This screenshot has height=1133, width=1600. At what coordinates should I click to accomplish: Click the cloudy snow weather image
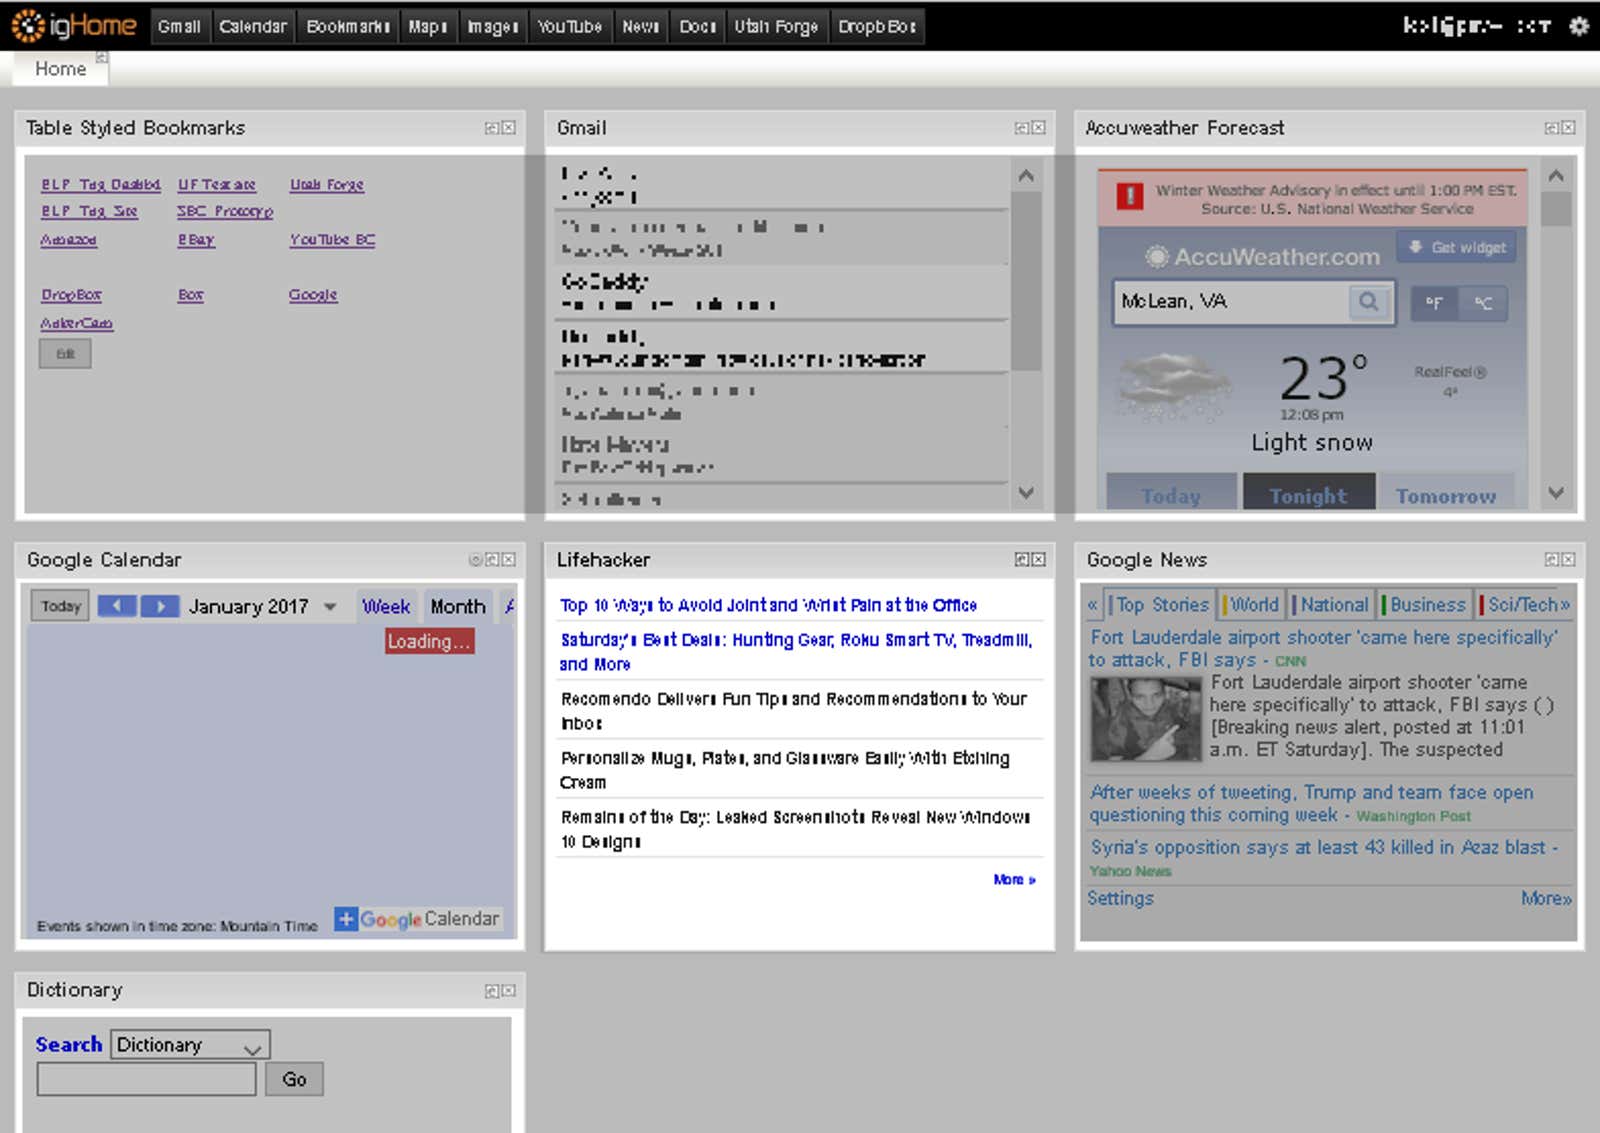1174,386
